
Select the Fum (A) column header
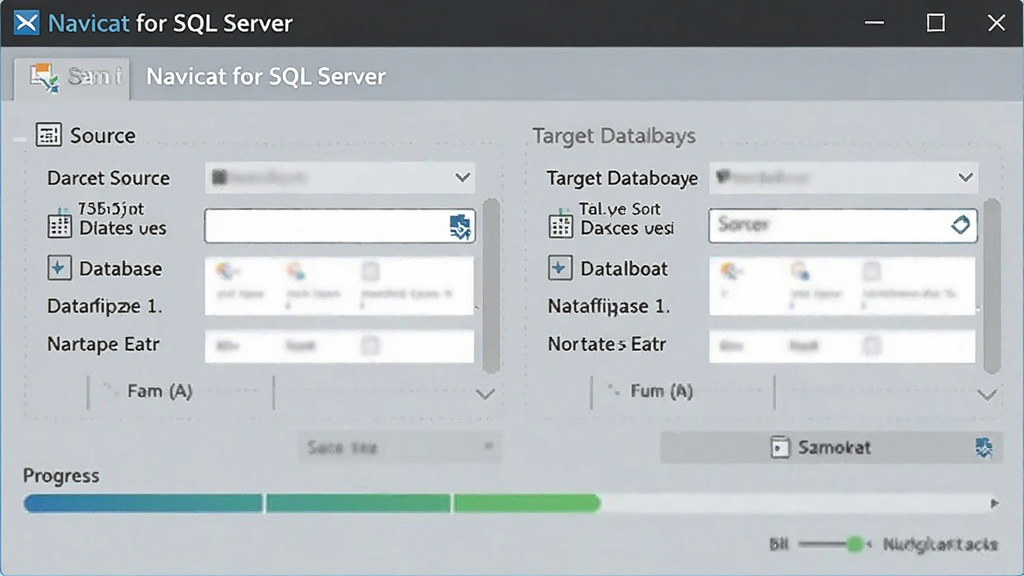662,391
